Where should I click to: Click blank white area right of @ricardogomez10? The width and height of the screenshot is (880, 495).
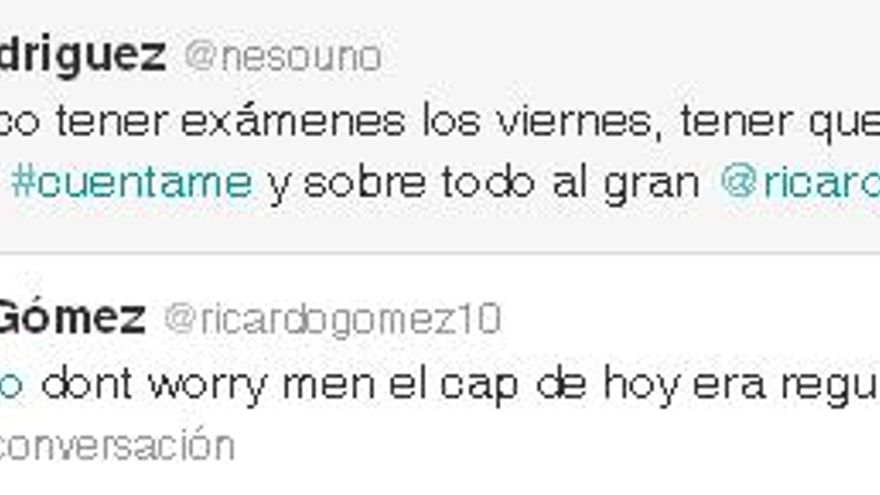coord(690,318)
